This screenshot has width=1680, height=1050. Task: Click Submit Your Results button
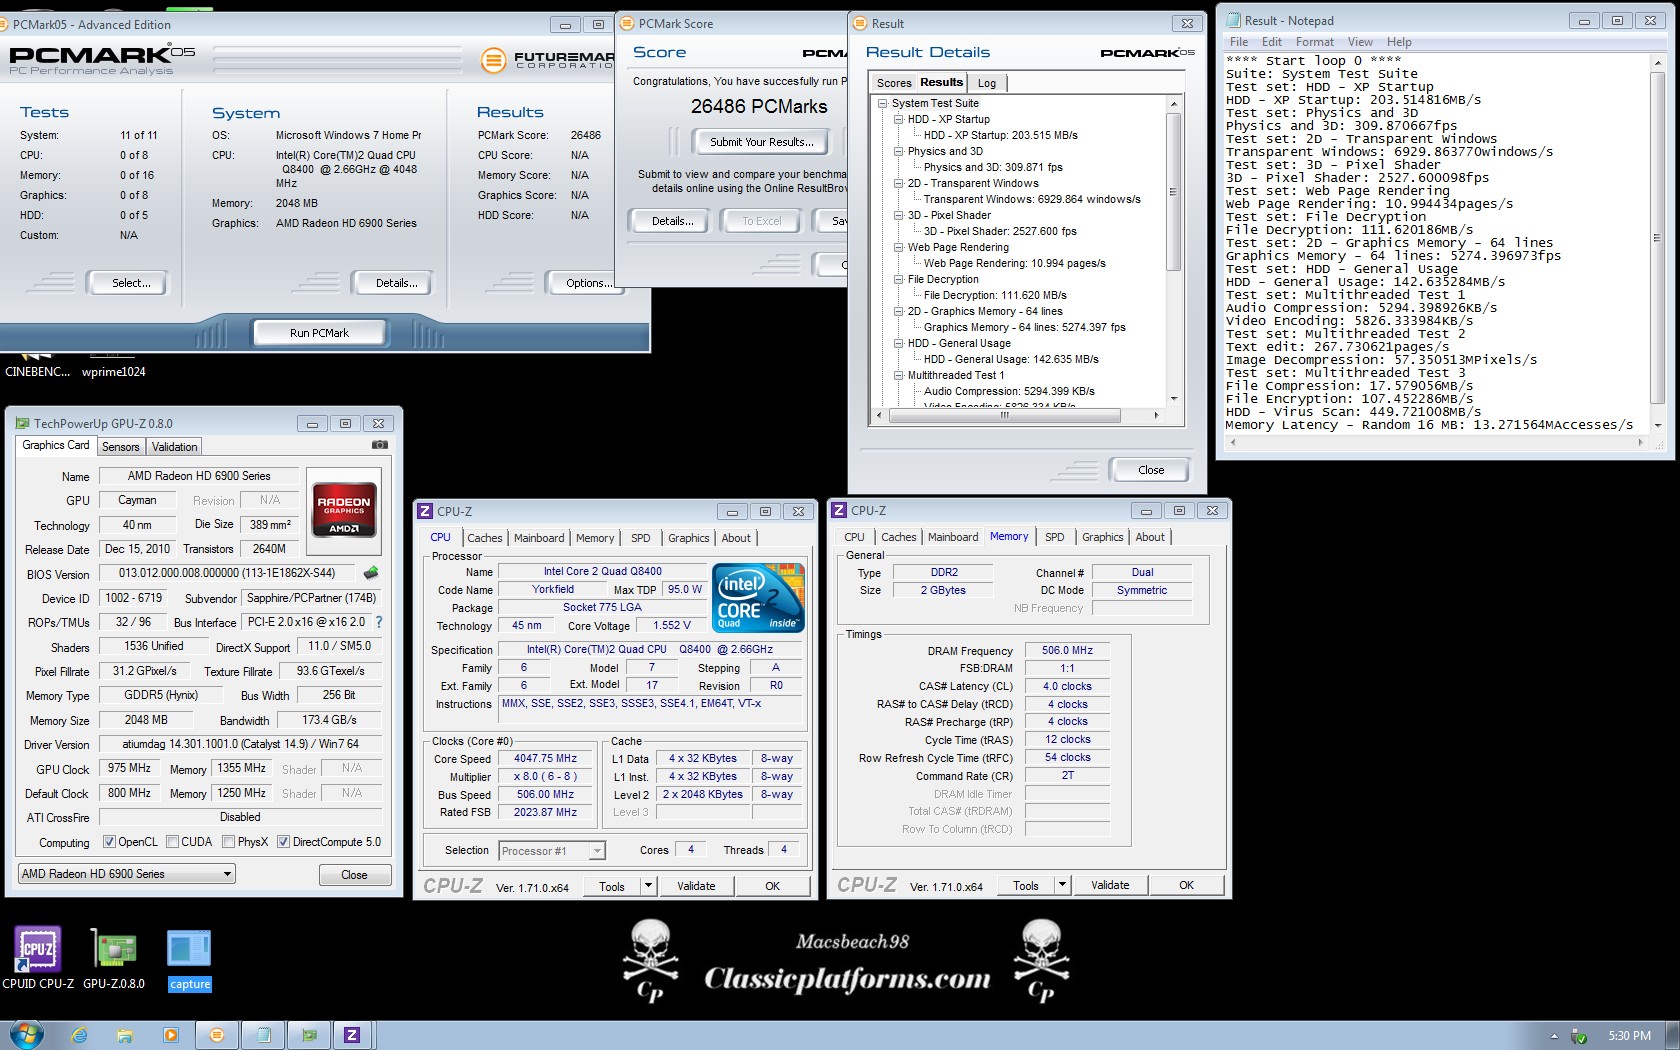point(761,142)
